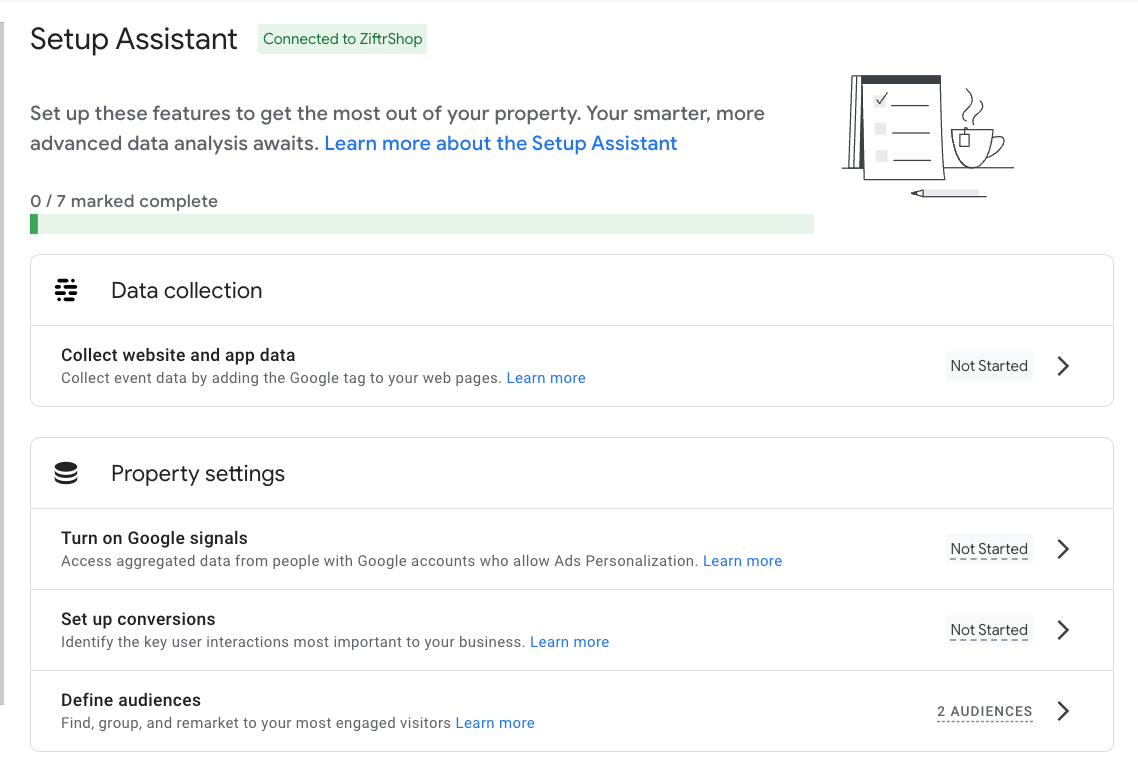Select the Define audiences heading

click(x=131, y=700)
